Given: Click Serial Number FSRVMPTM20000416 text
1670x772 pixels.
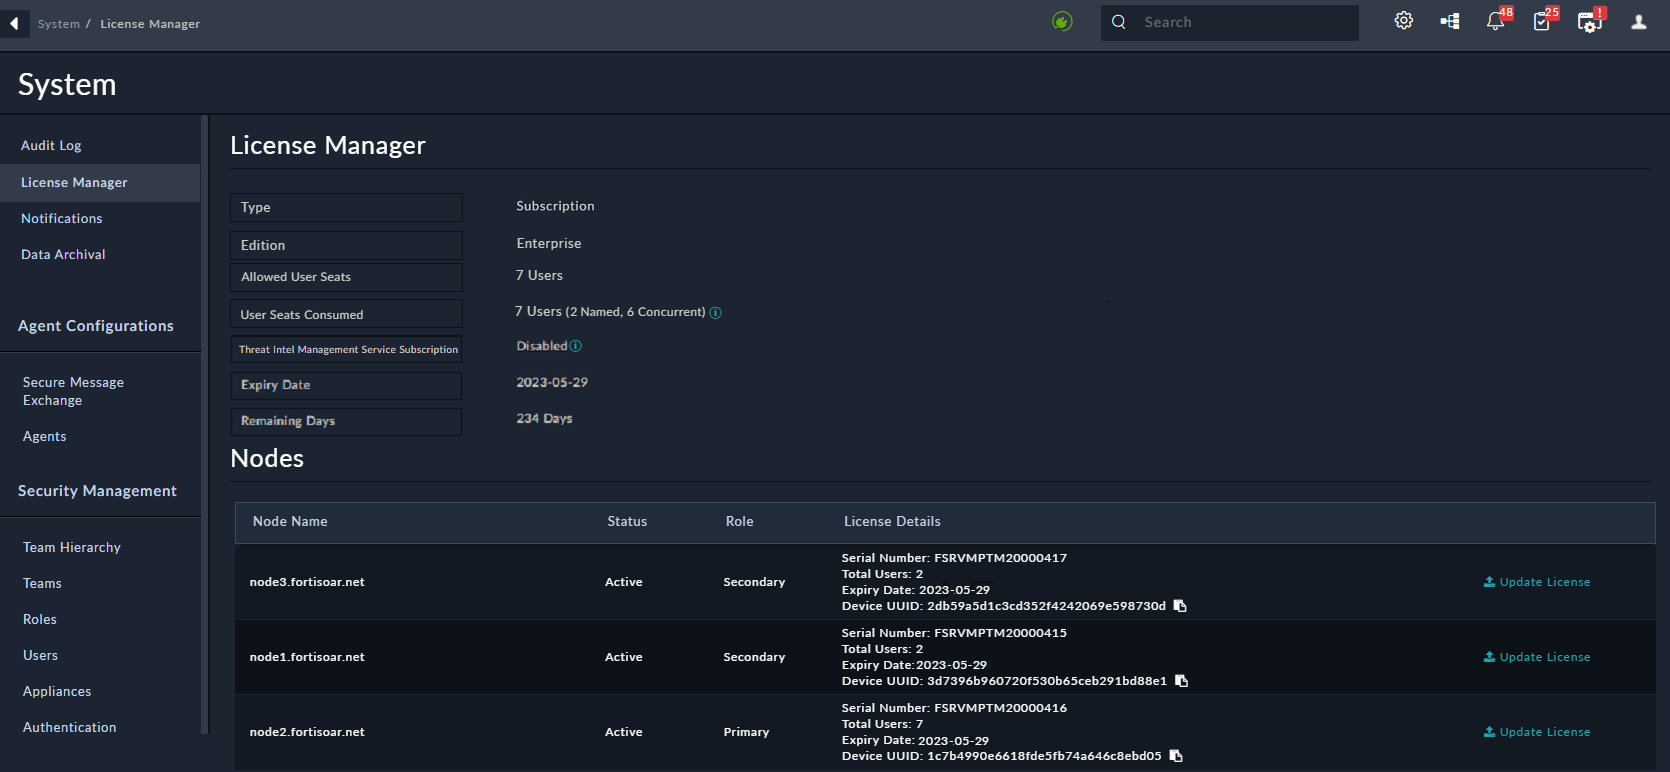Looking at the screenshot, I should [954, 708].
